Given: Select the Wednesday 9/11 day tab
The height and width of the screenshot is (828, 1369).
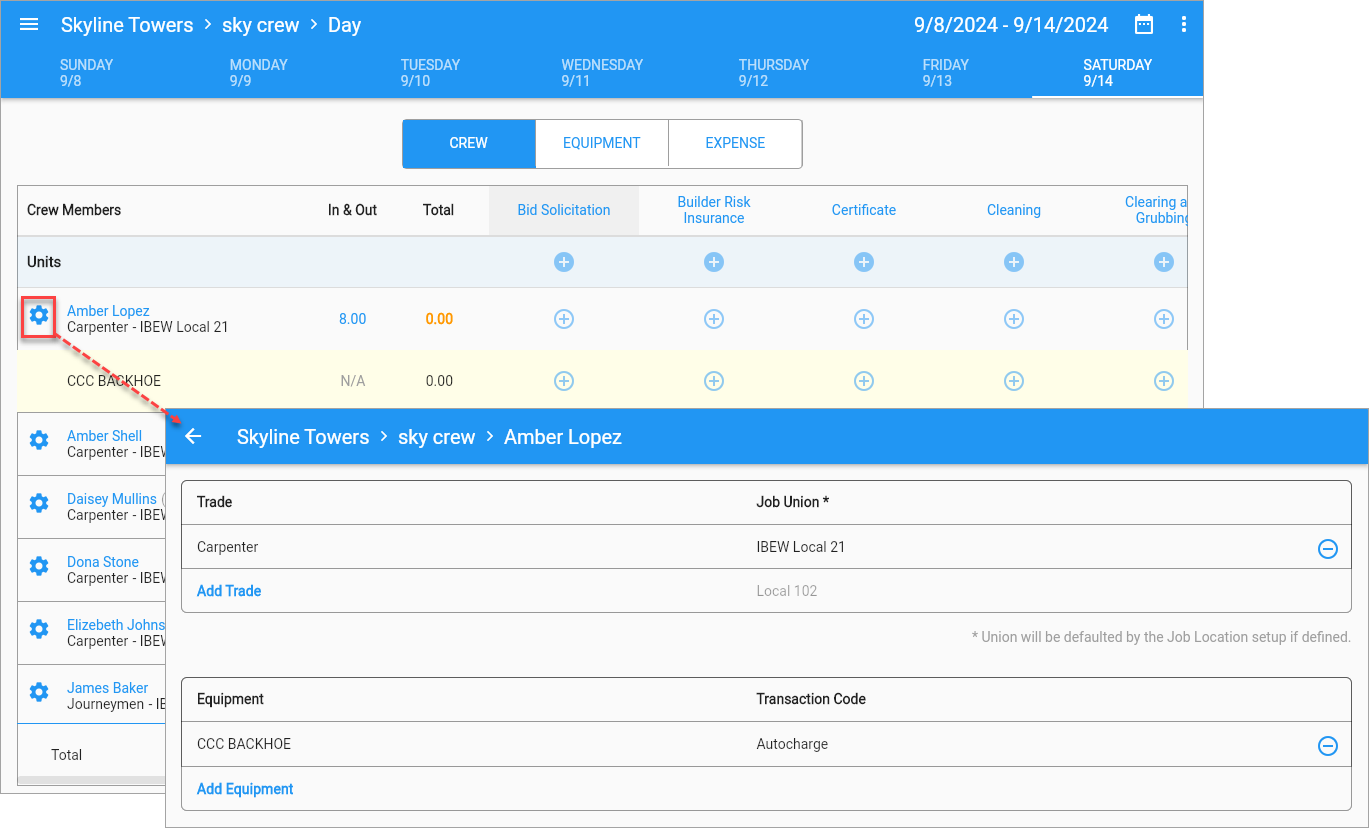Looking at the screenshot, I should [602, 73].
